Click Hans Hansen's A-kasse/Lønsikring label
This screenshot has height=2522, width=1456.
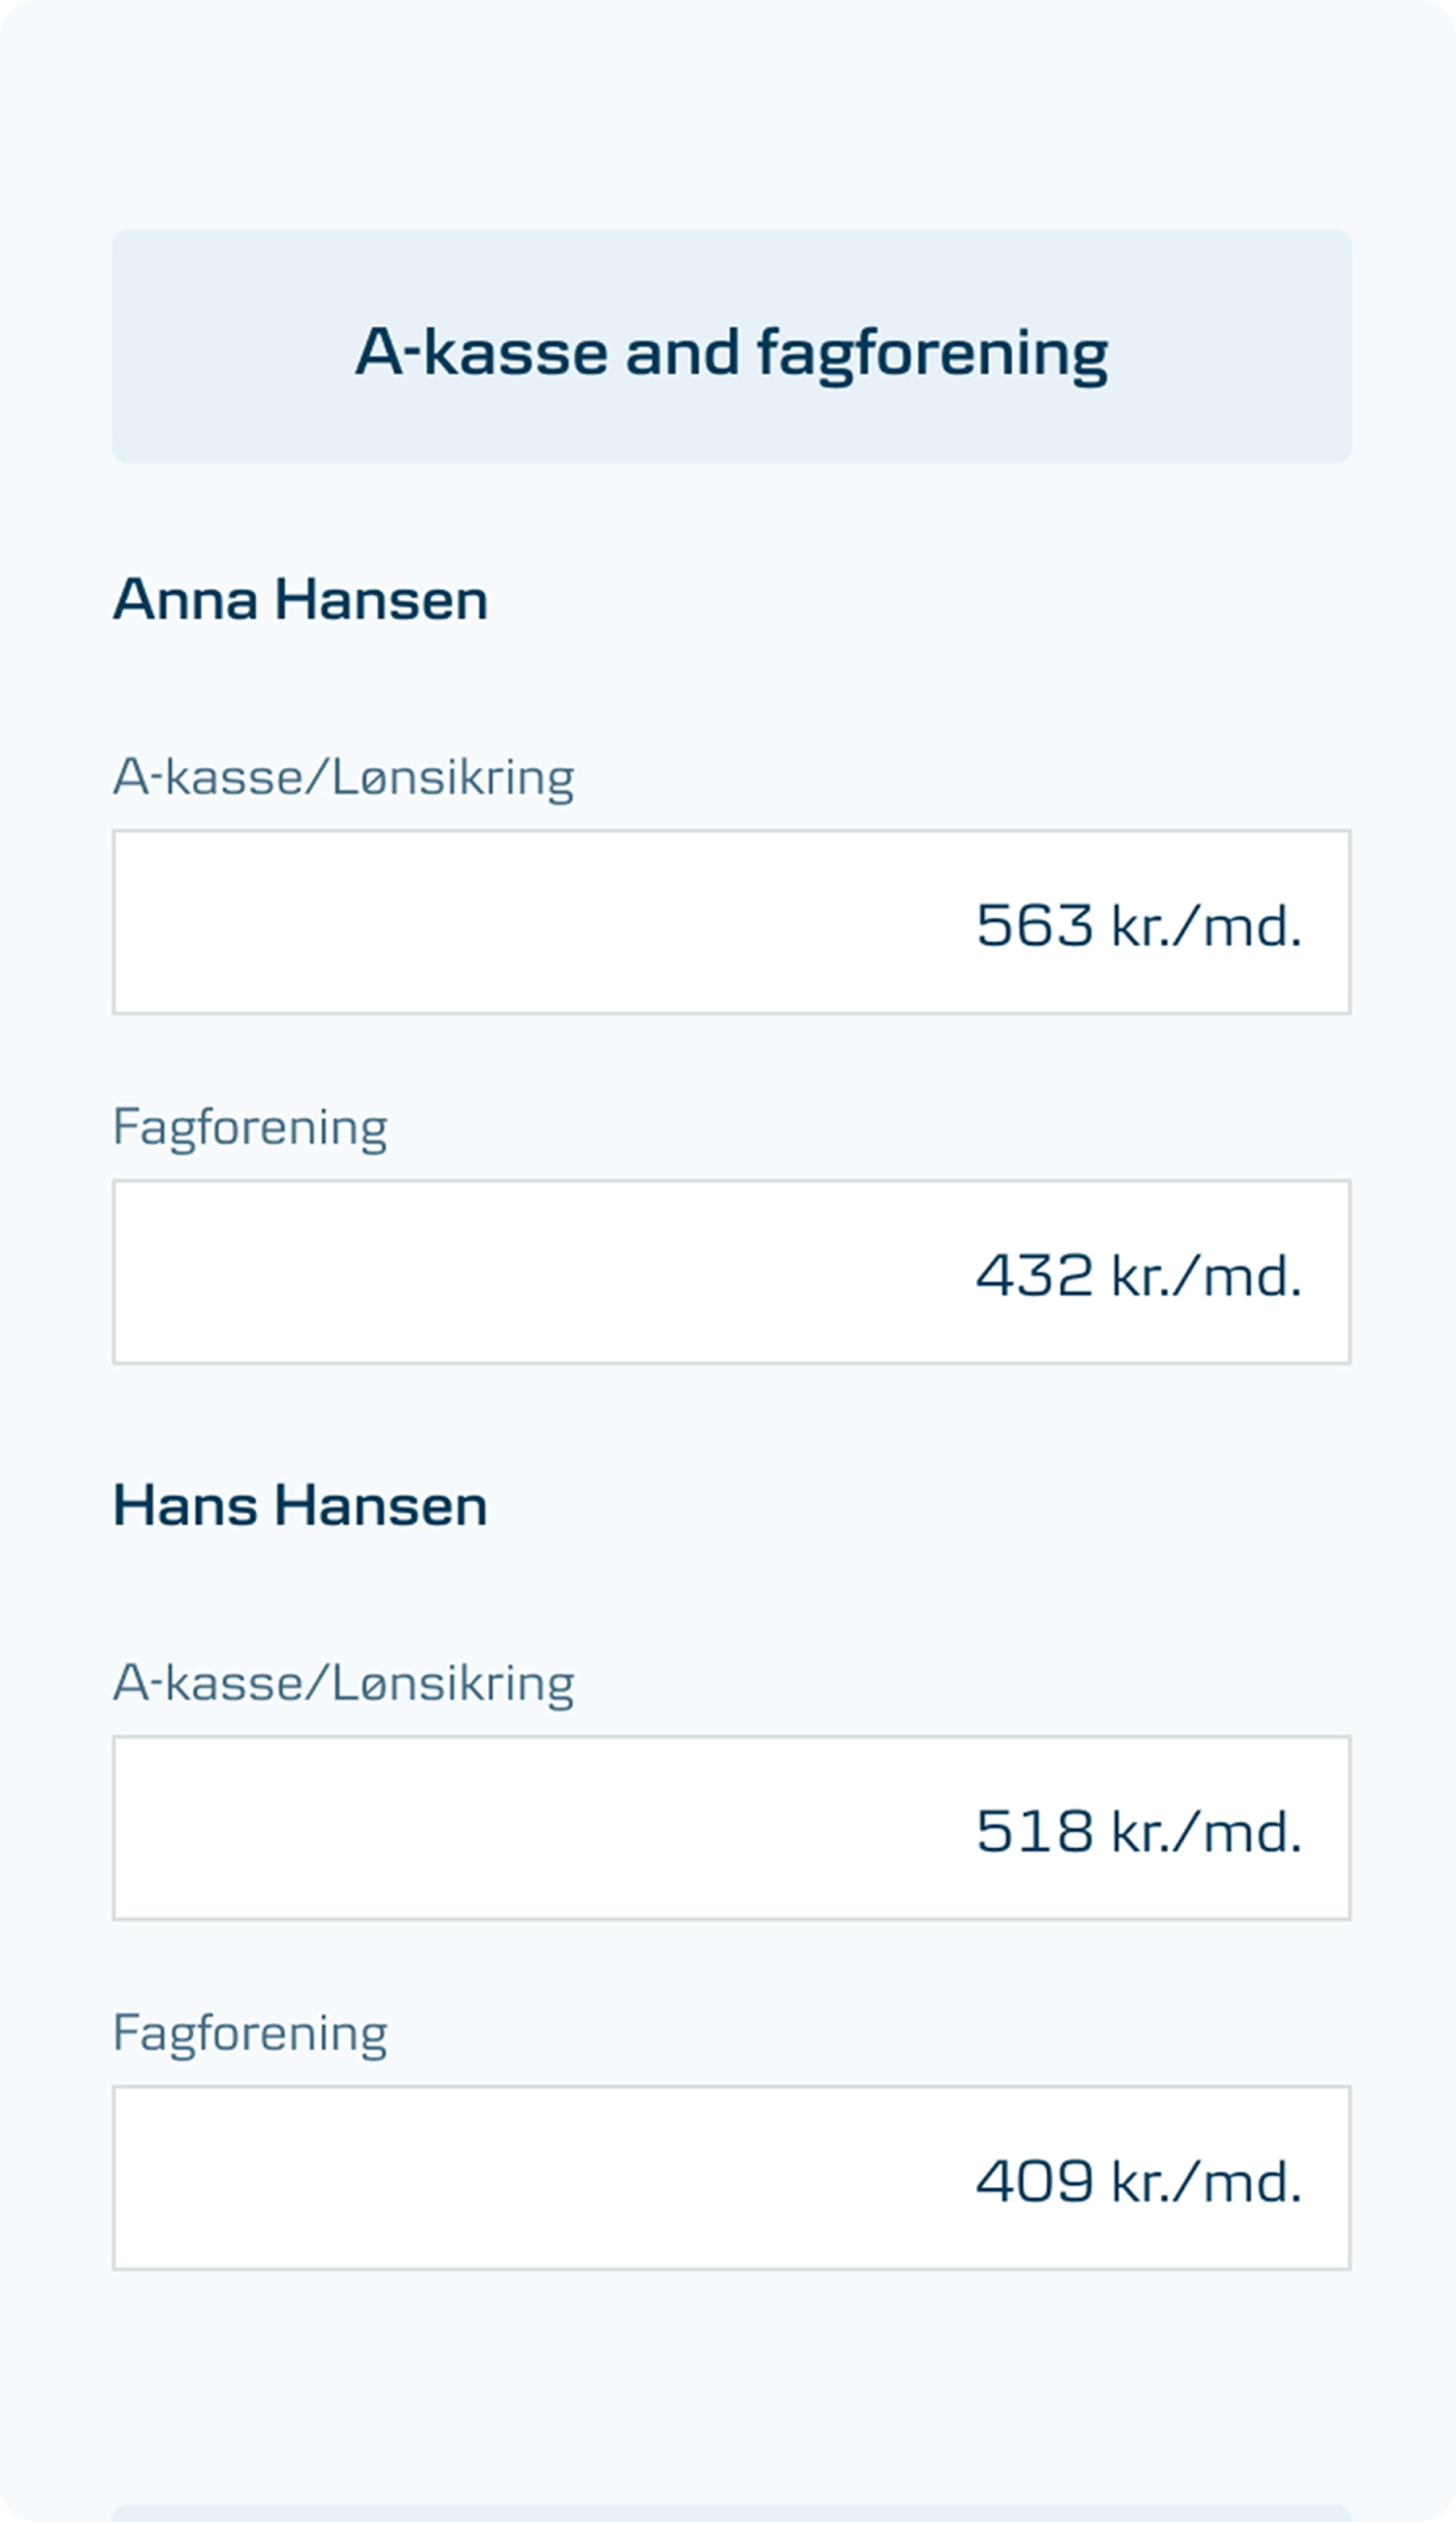click(x=343, y=1684)
